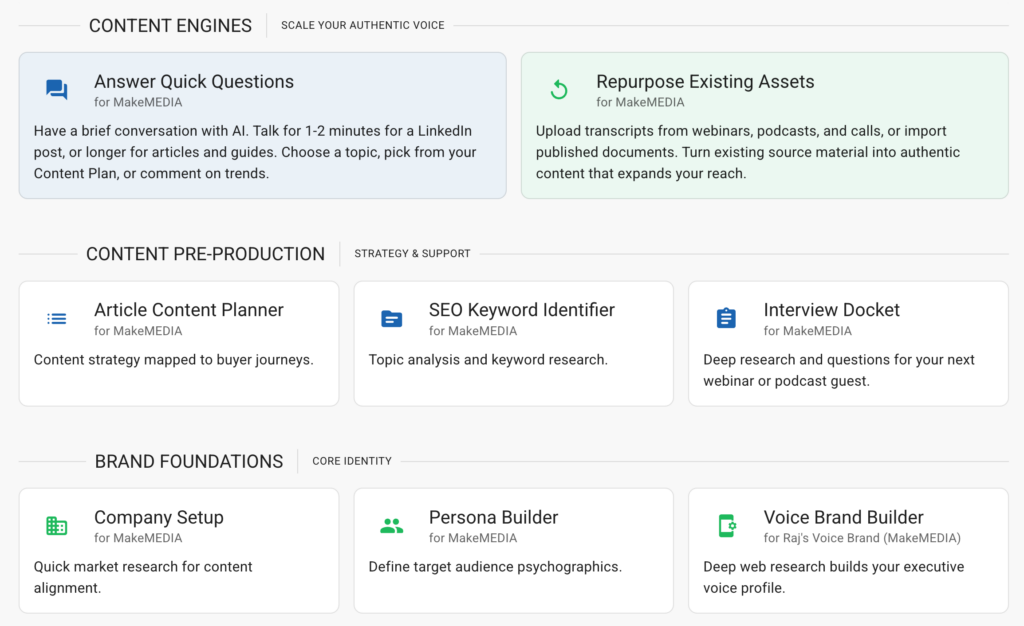Click the CONTENT PRE-PRODUCTION section heading
The width and height of the screenshot is (1024, 626).
click(x=205, y=254)
